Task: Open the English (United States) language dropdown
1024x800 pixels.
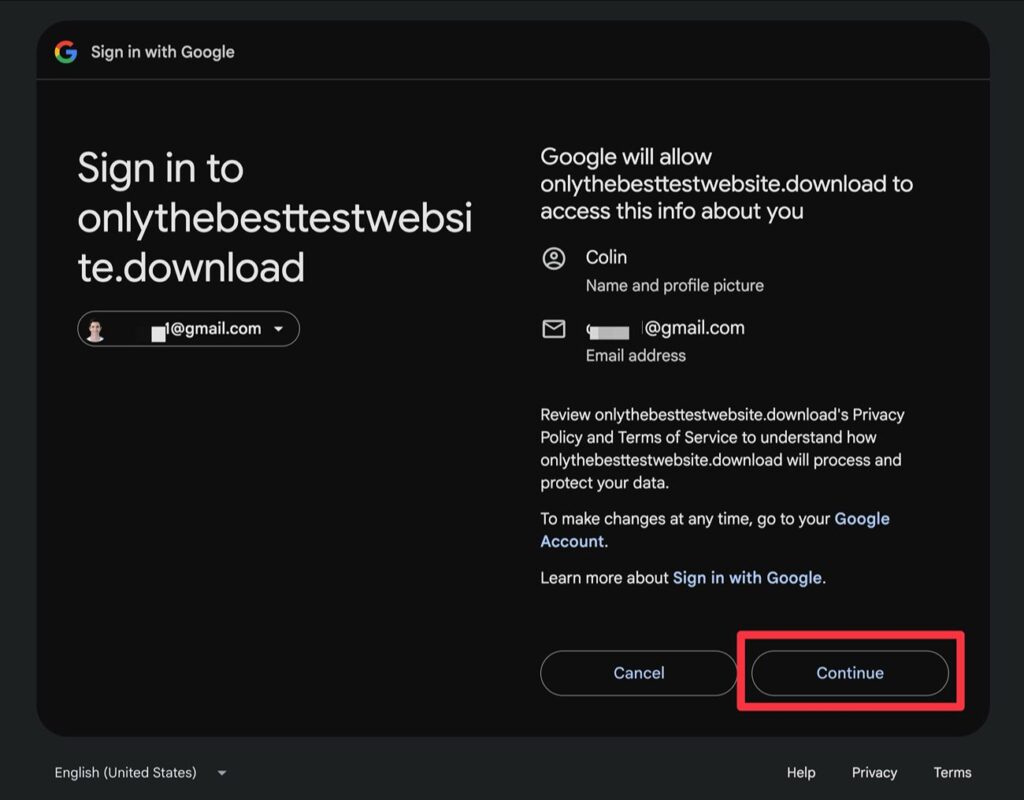Action: 140,773
